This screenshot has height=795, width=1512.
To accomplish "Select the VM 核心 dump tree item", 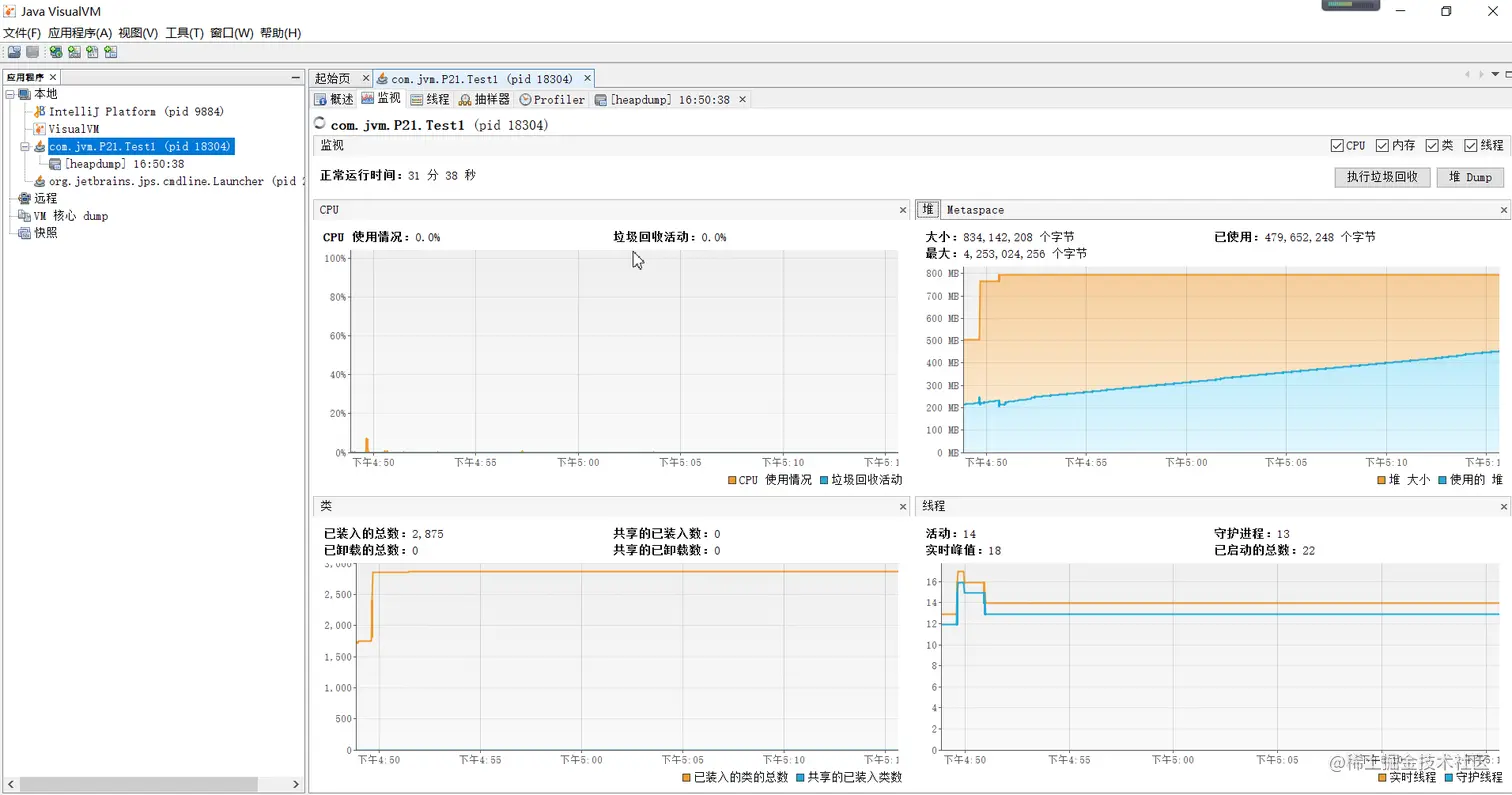I will (71, 216).
